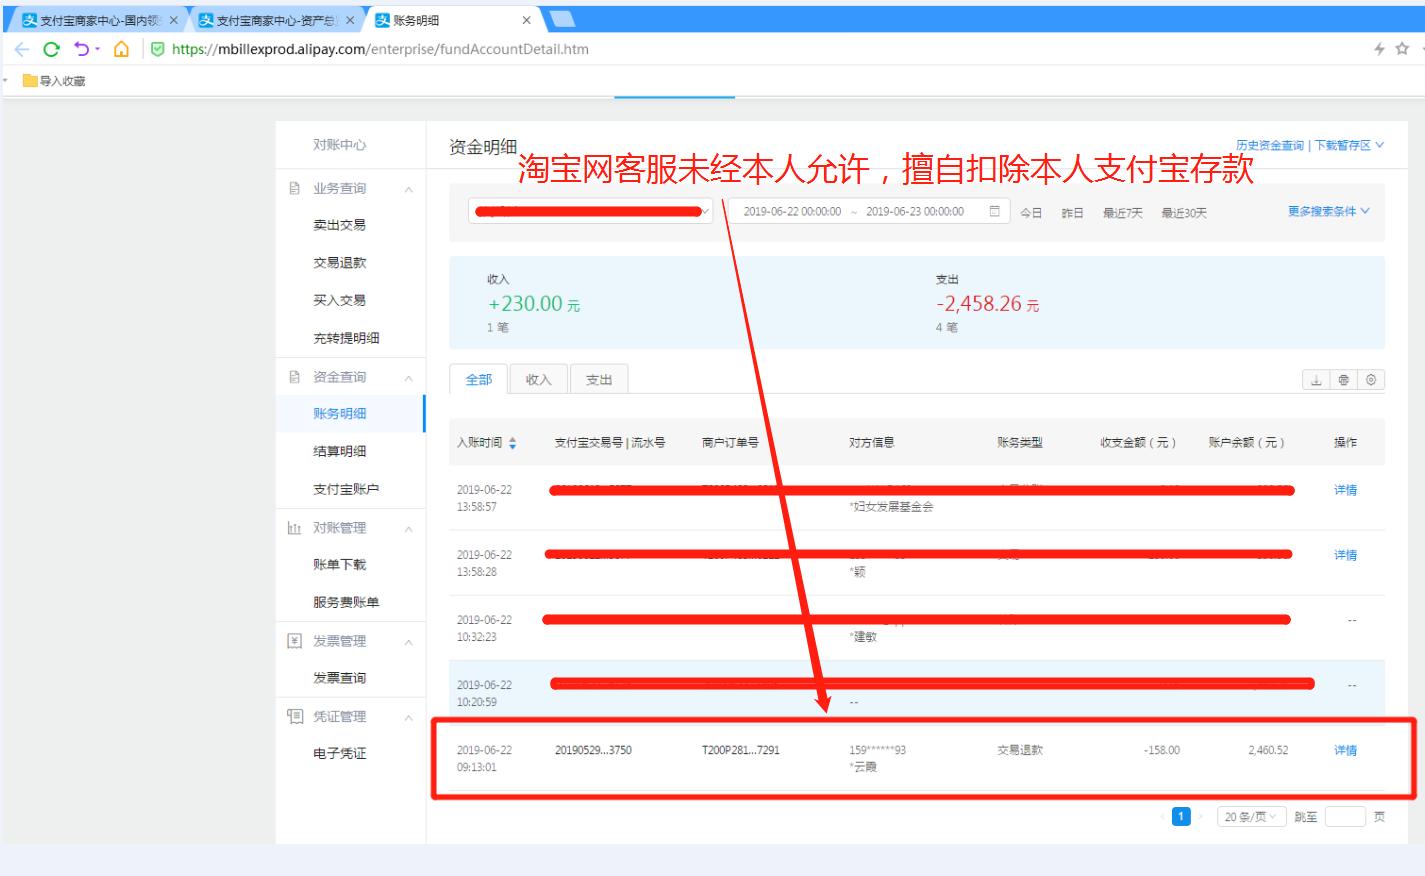Viewport: 1425px width, 876px height.
Task: Click page 1 pagination button
Action: [1181, 817]
